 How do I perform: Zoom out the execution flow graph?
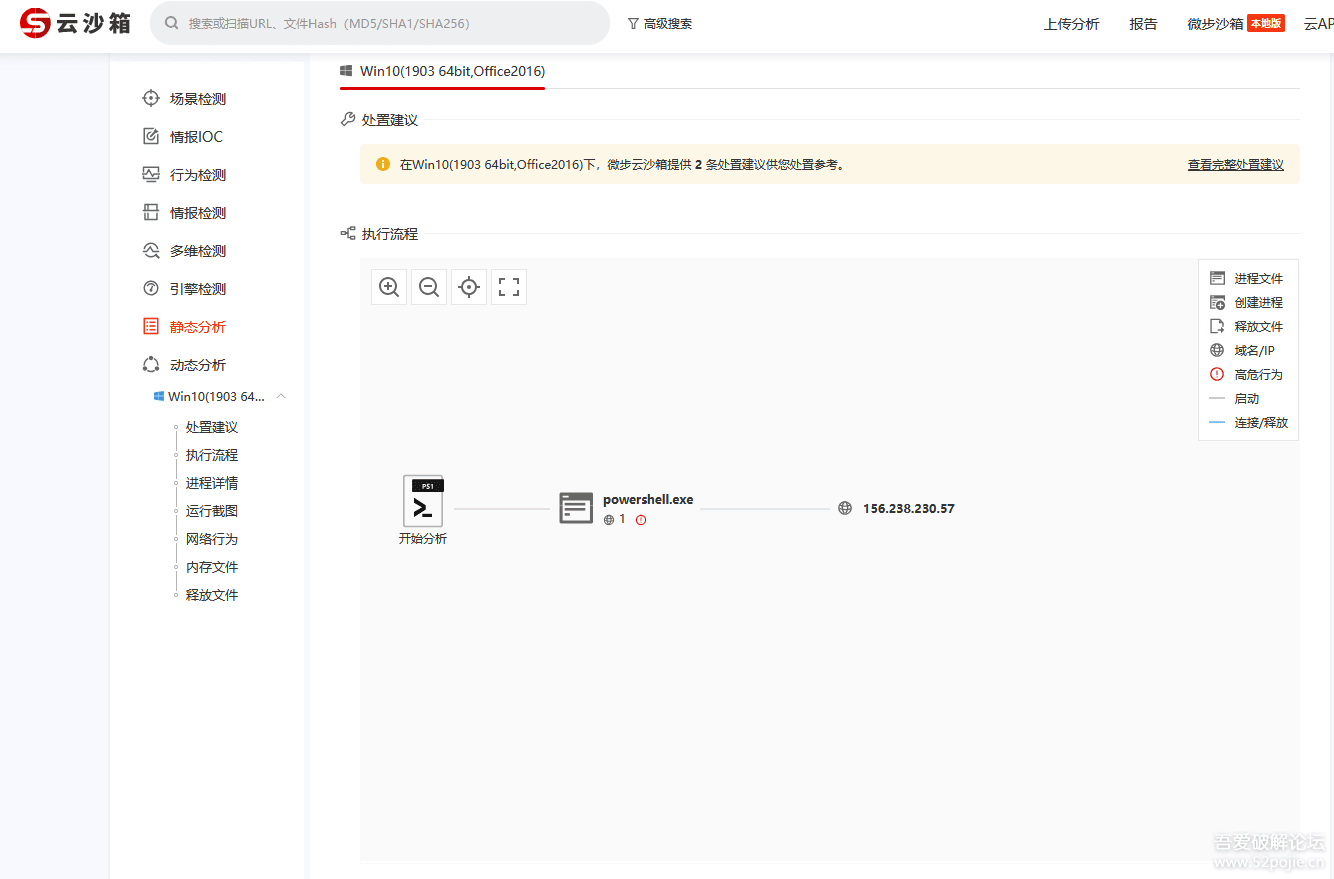[x=429, y=287]
